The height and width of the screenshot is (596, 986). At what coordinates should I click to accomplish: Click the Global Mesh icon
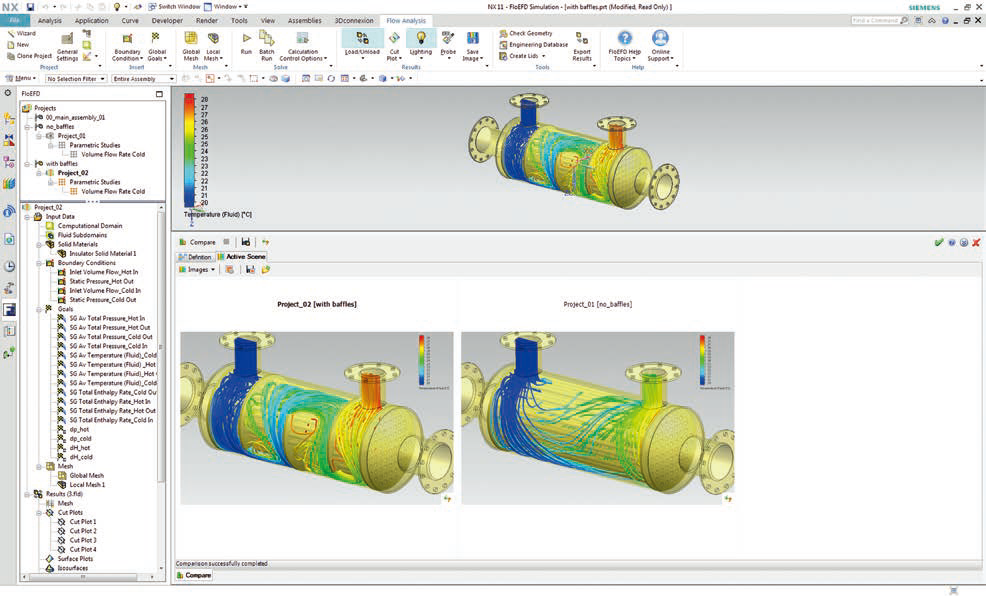(190, 39)
